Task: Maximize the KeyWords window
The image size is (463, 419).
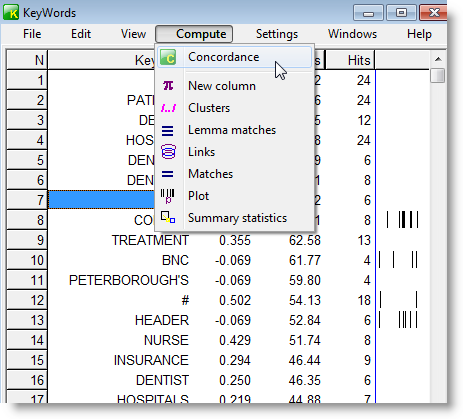Action: [401, 13]
